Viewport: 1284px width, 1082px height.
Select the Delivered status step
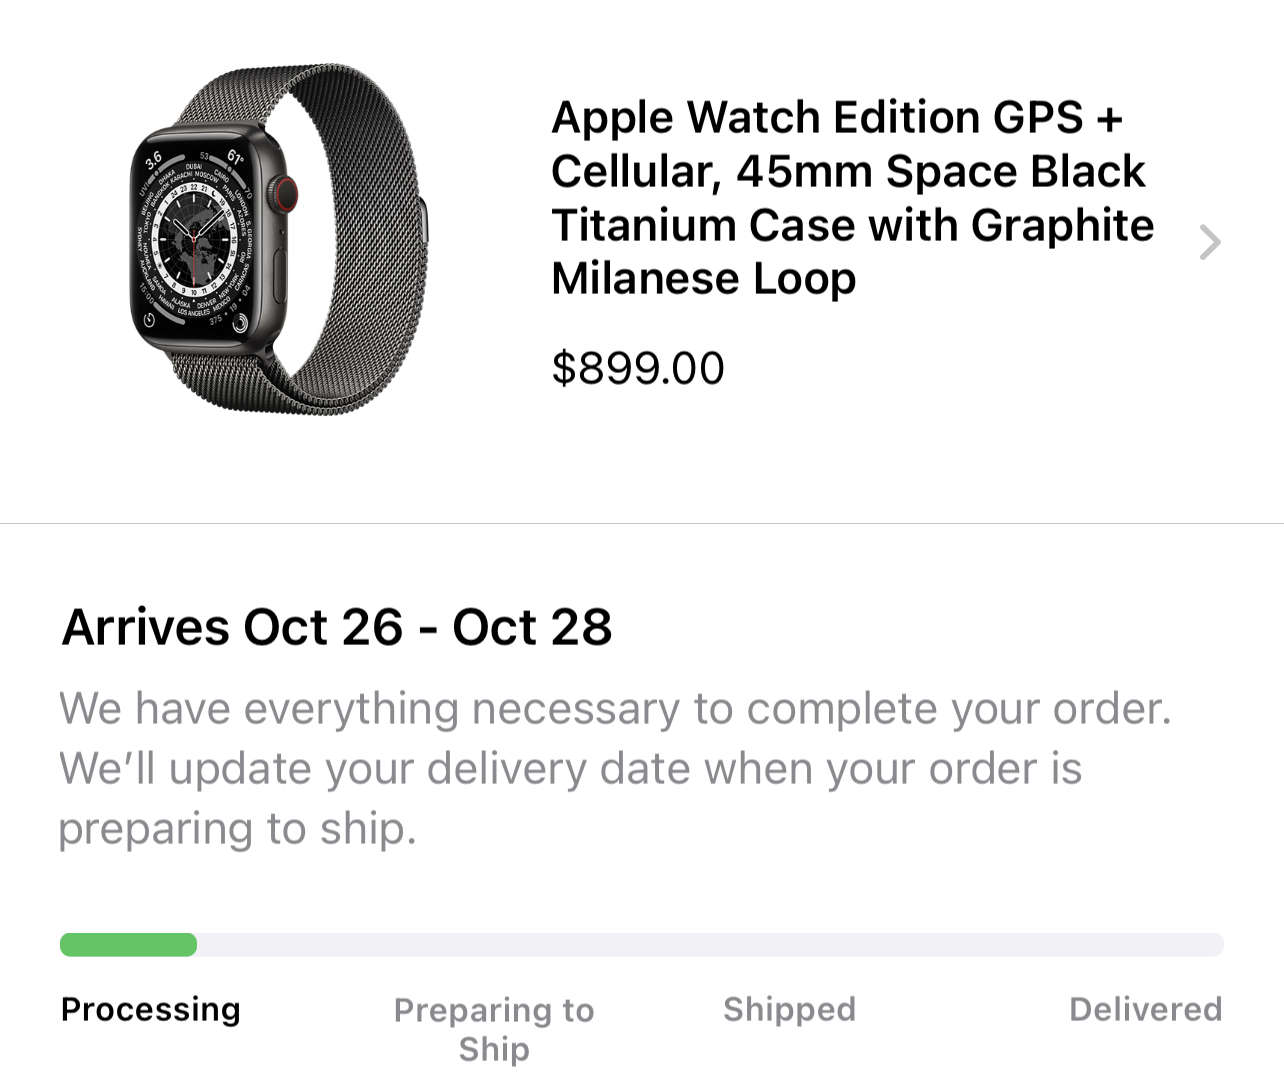1146,1009
